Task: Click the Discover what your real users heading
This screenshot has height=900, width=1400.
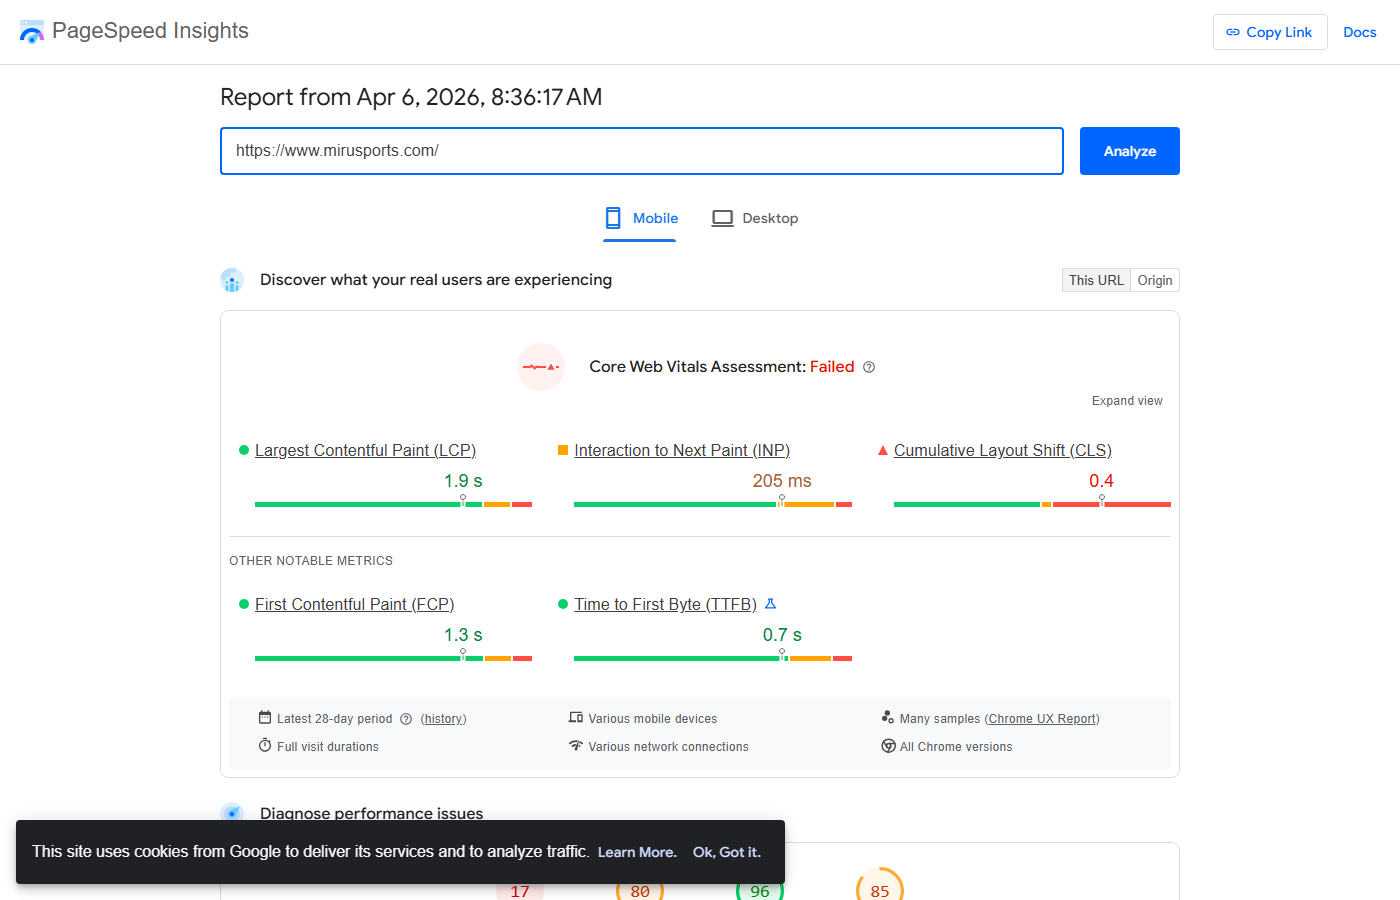Action: (x=436, y=280)
